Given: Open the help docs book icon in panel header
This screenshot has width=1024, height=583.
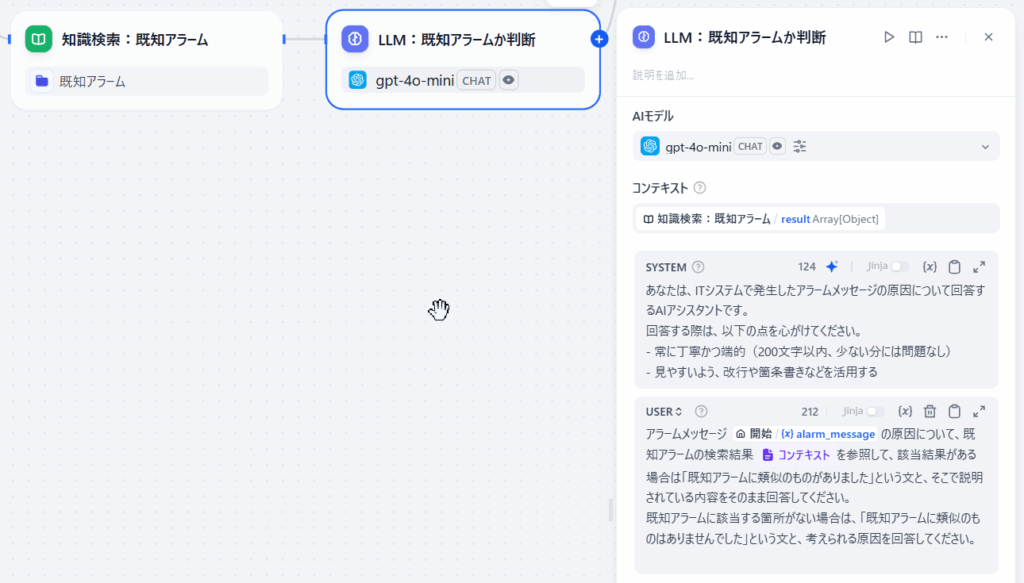Looking at the screenshot, I should click(x=916, y=37).
